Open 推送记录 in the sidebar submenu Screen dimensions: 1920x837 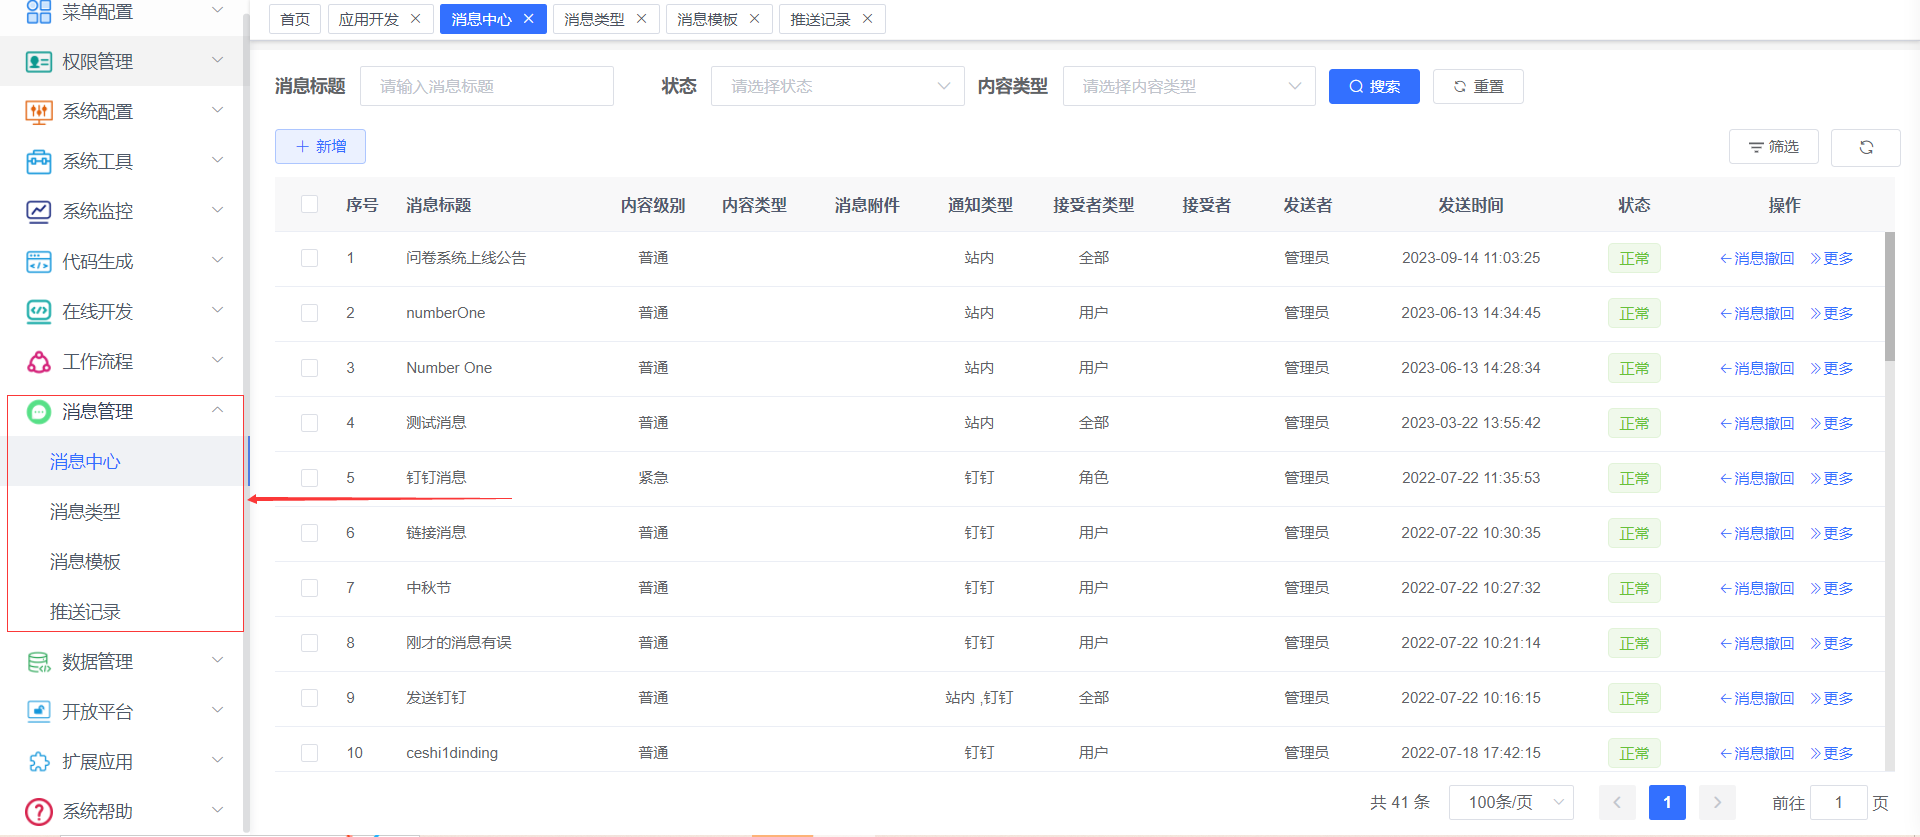point(85,612)
